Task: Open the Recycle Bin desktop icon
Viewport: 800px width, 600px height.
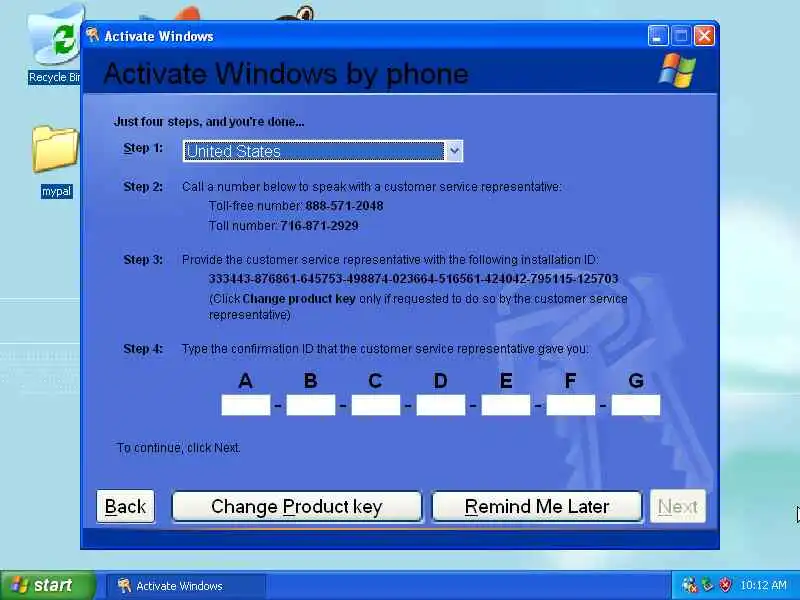Action: pos(55,43)
